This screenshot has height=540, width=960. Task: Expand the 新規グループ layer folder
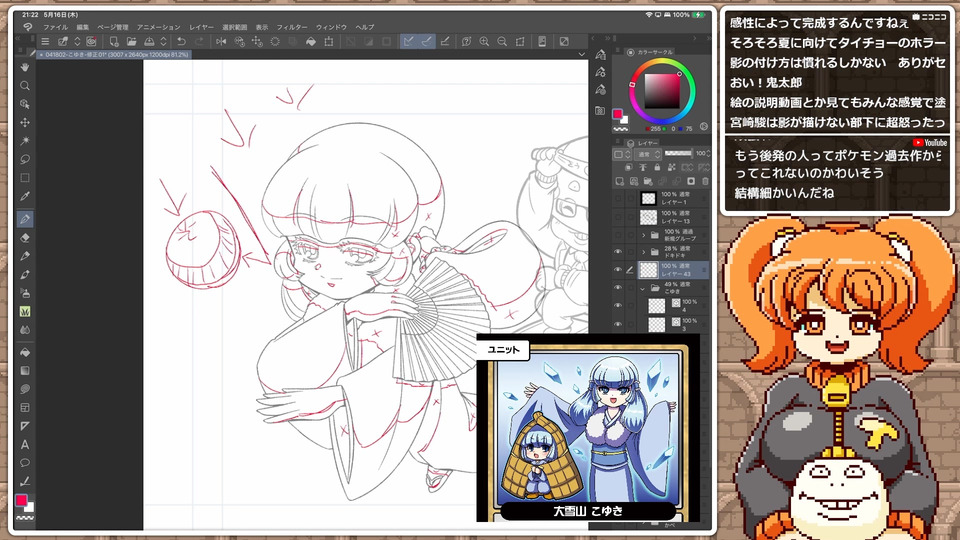pos(643,234)
